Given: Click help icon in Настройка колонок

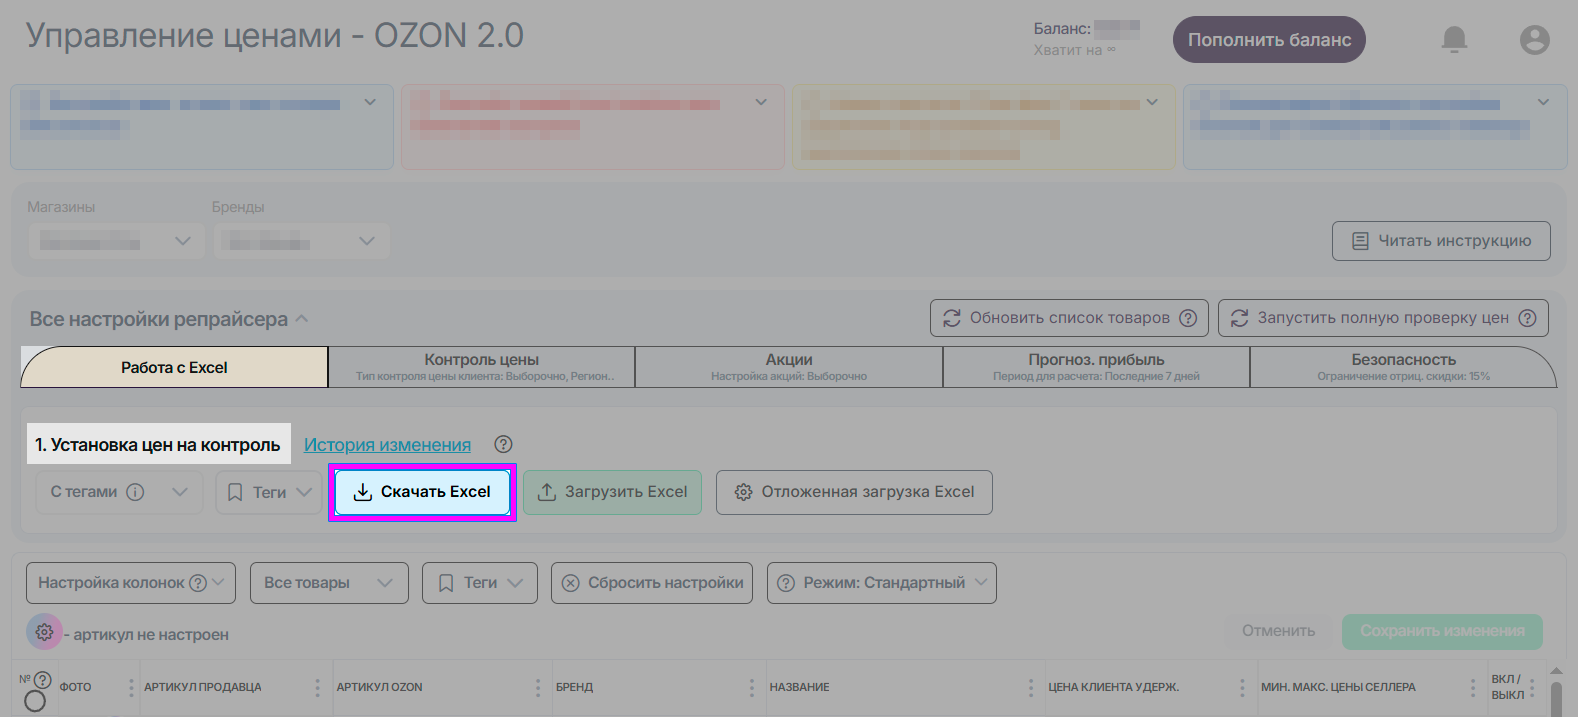Looking at the screenshot, I should (x=198, y=583).
